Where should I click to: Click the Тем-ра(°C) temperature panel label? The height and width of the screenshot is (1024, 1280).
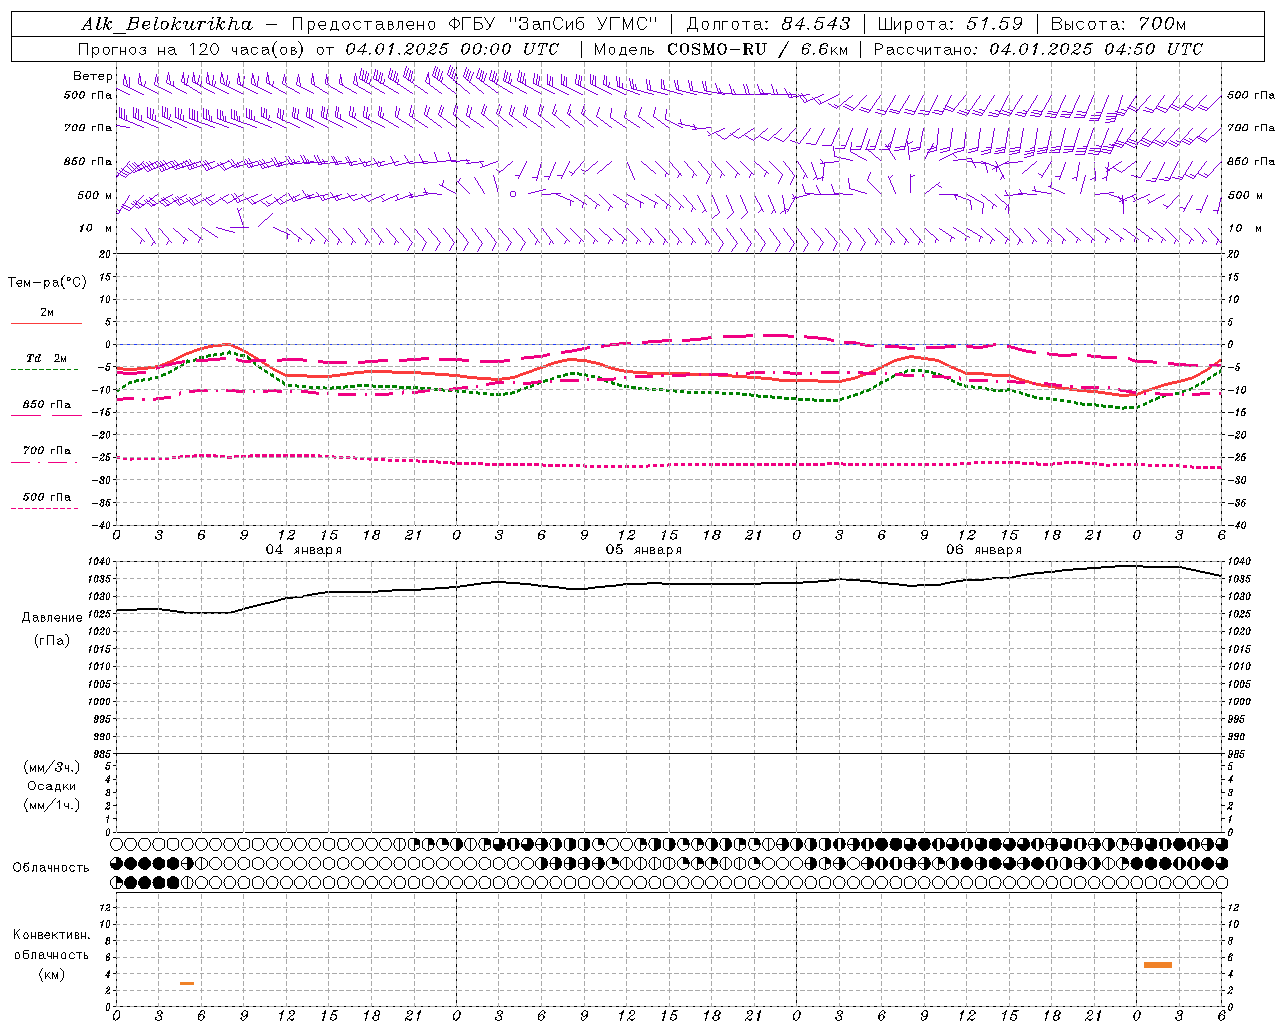click(x=47, y=283)
